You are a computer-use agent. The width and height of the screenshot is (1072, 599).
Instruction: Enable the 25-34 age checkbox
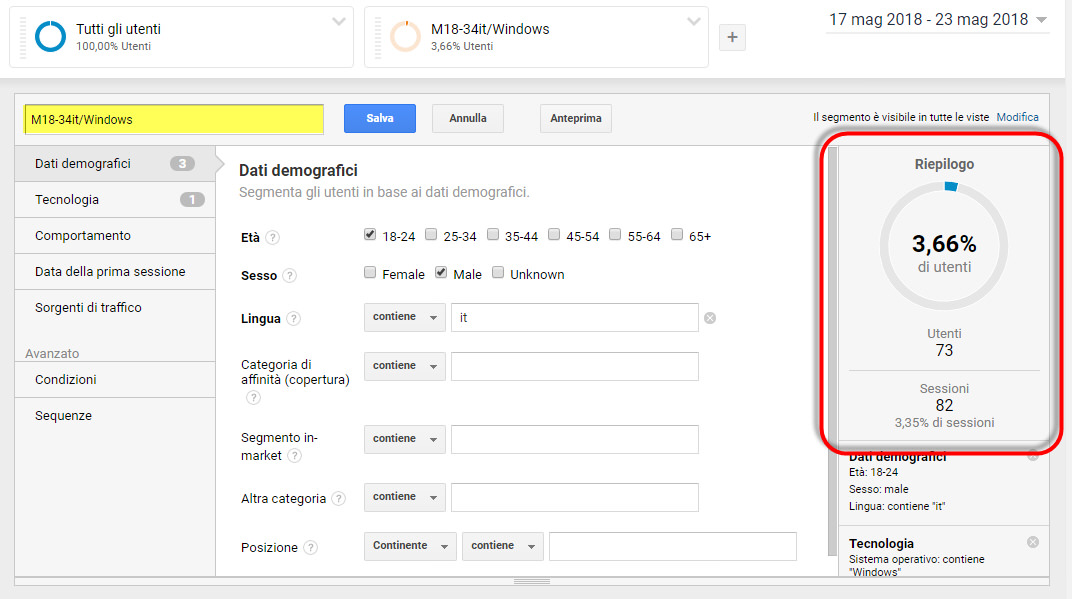point(432,234)
